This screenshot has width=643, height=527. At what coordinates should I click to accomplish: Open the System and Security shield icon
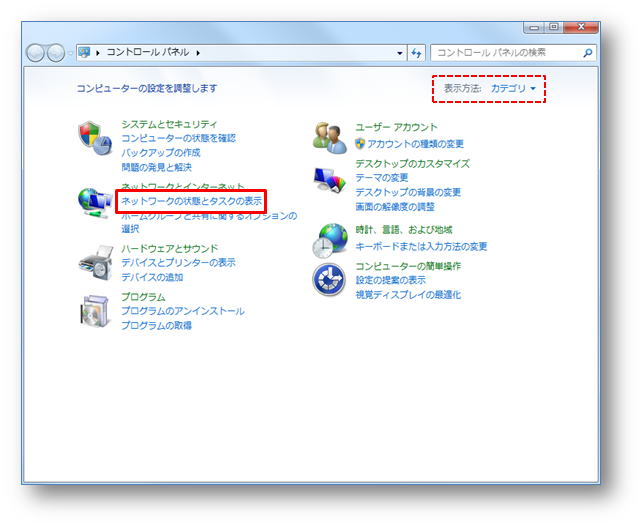coord(95,138)
